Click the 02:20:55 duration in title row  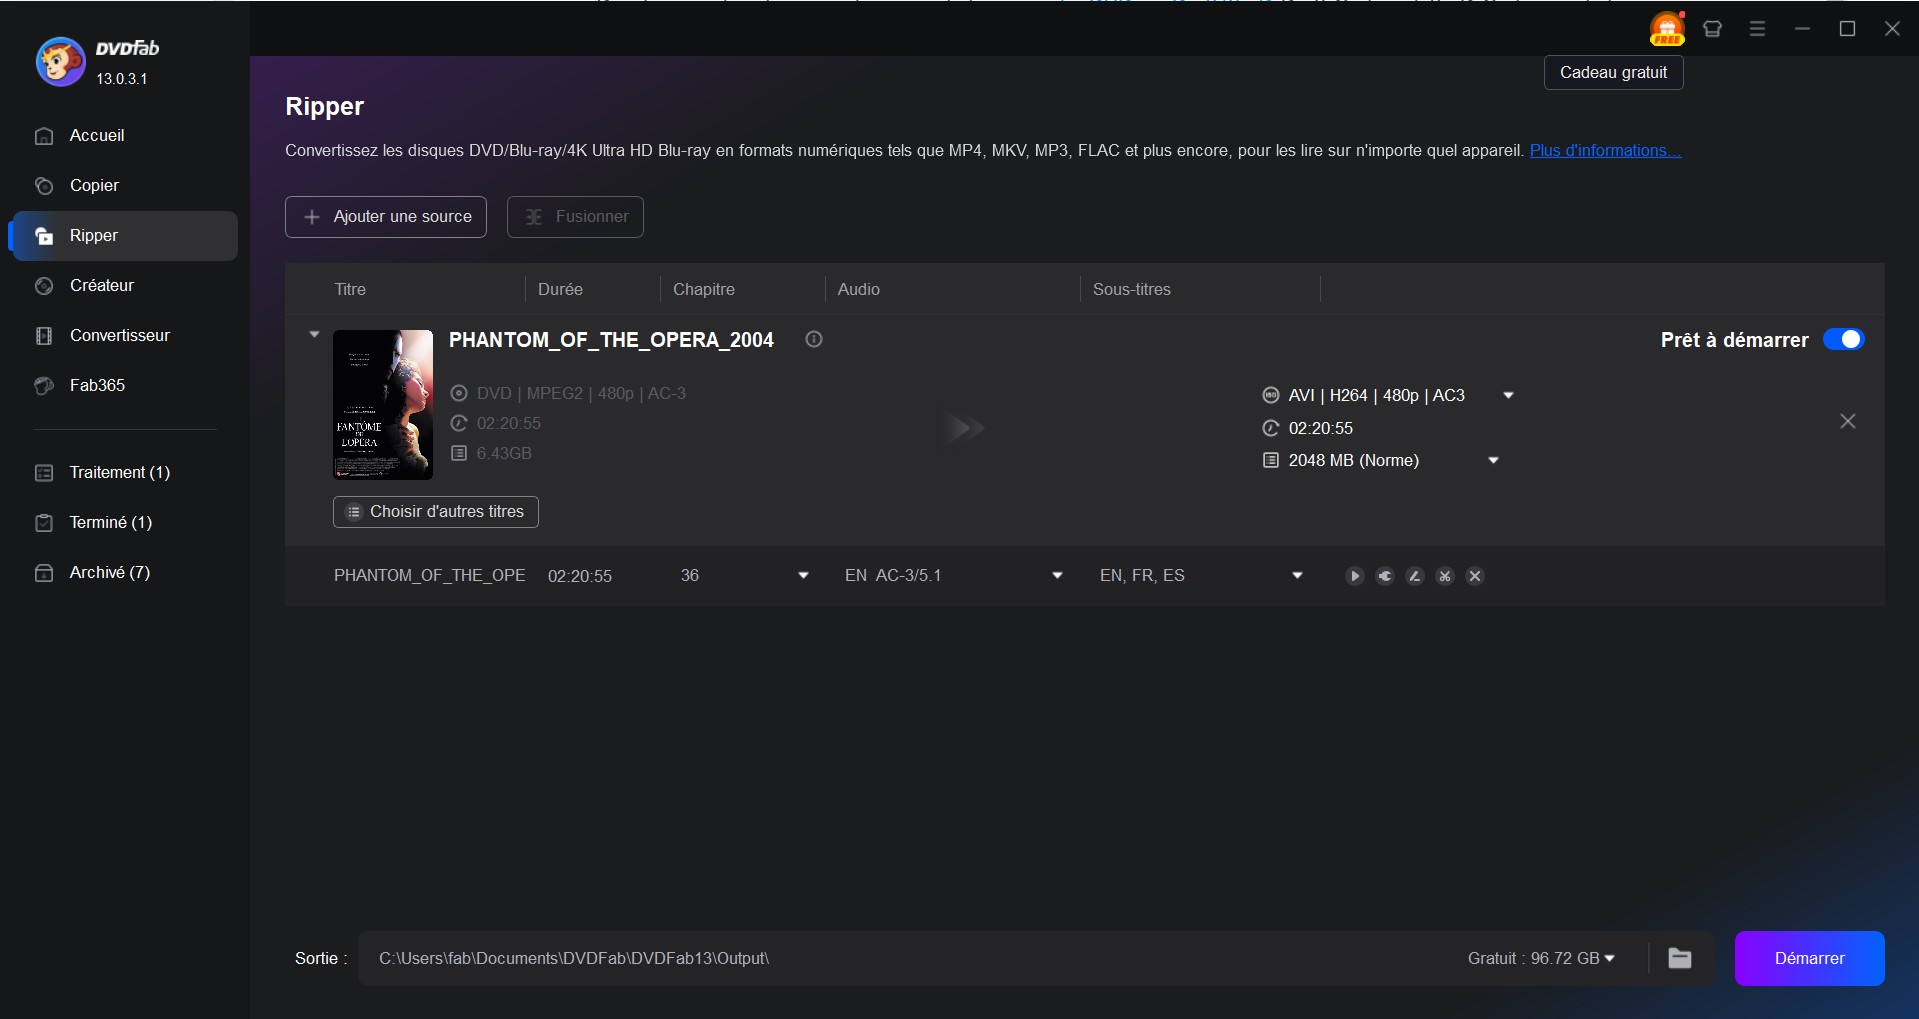[580, 576]
